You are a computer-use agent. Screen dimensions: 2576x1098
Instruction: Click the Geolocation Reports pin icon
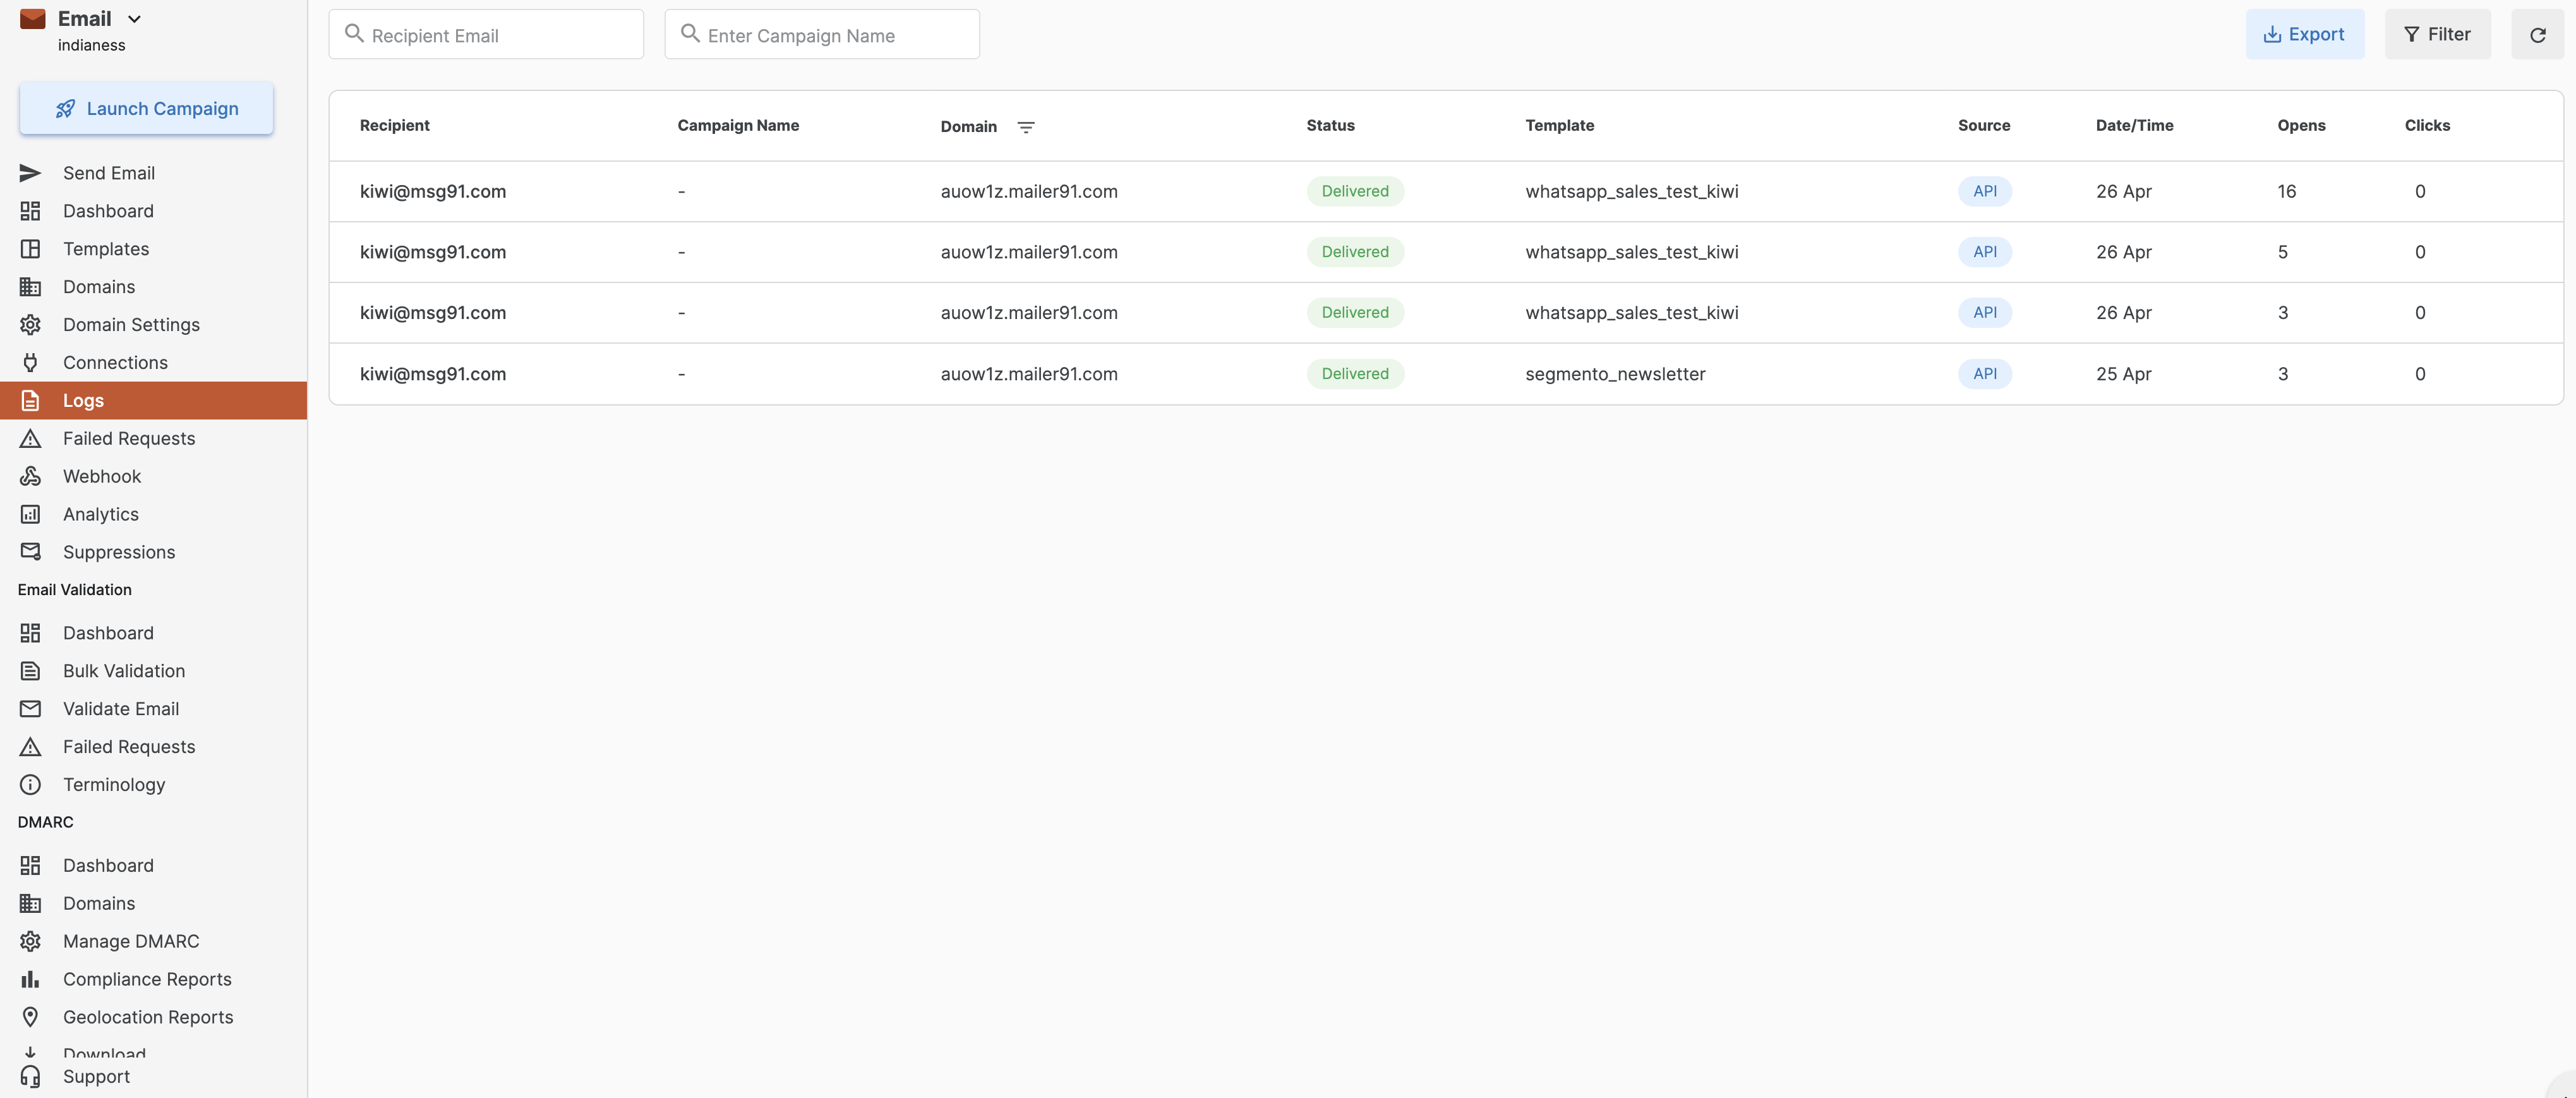[x=30, y=1017]
